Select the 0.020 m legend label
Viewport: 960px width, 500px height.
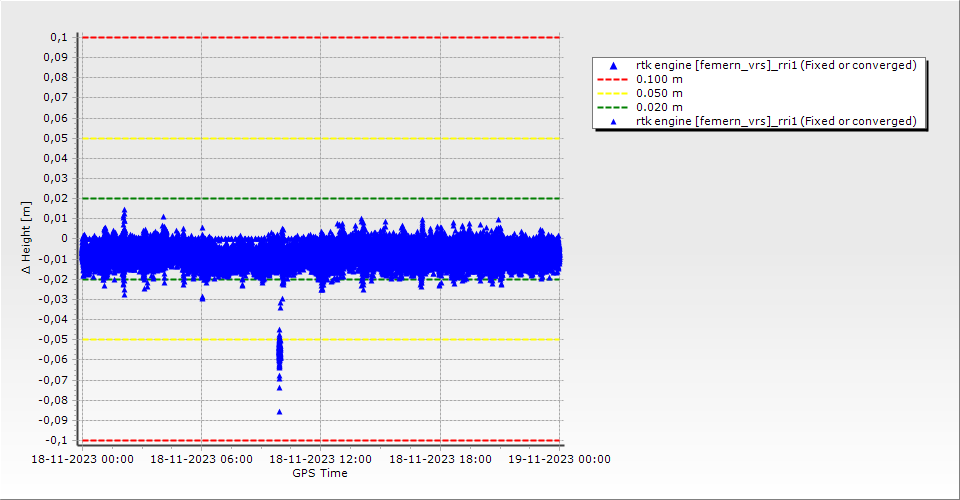coord(659,107)
